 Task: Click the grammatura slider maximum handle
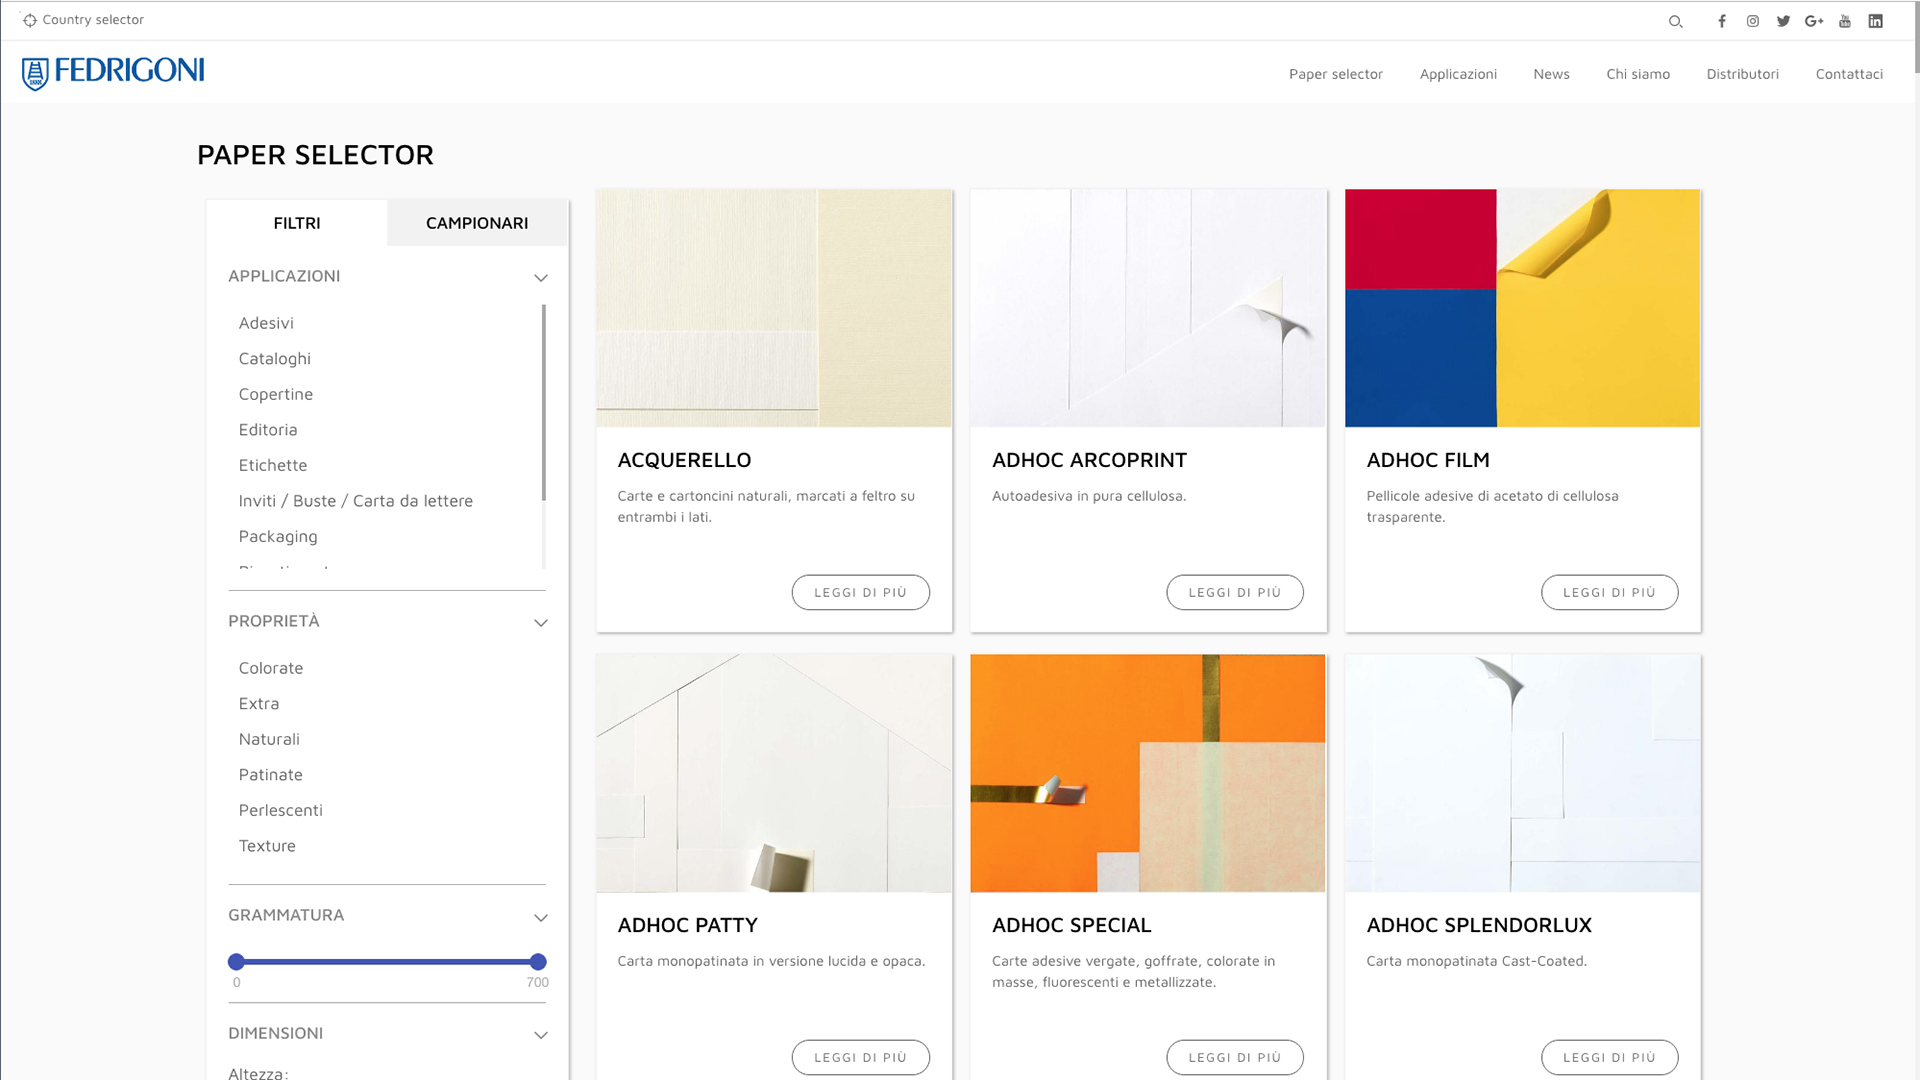[x=538, y=962]
